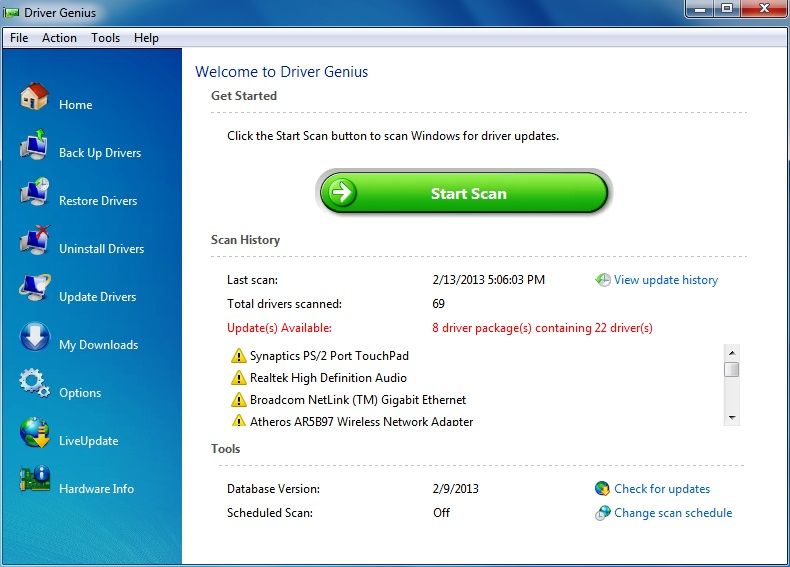Click the Change scan schedule icon

tap(602, 513)
